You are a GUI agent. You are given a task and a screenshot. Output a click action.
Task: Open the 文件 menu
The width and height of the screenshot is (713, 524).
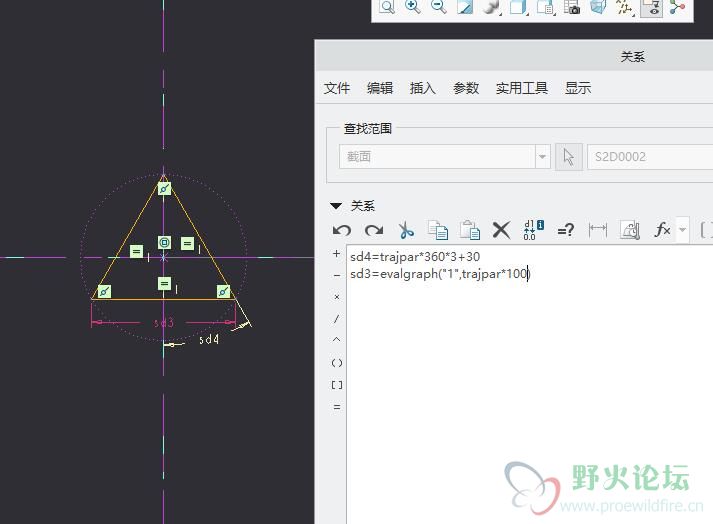(337, 88)
